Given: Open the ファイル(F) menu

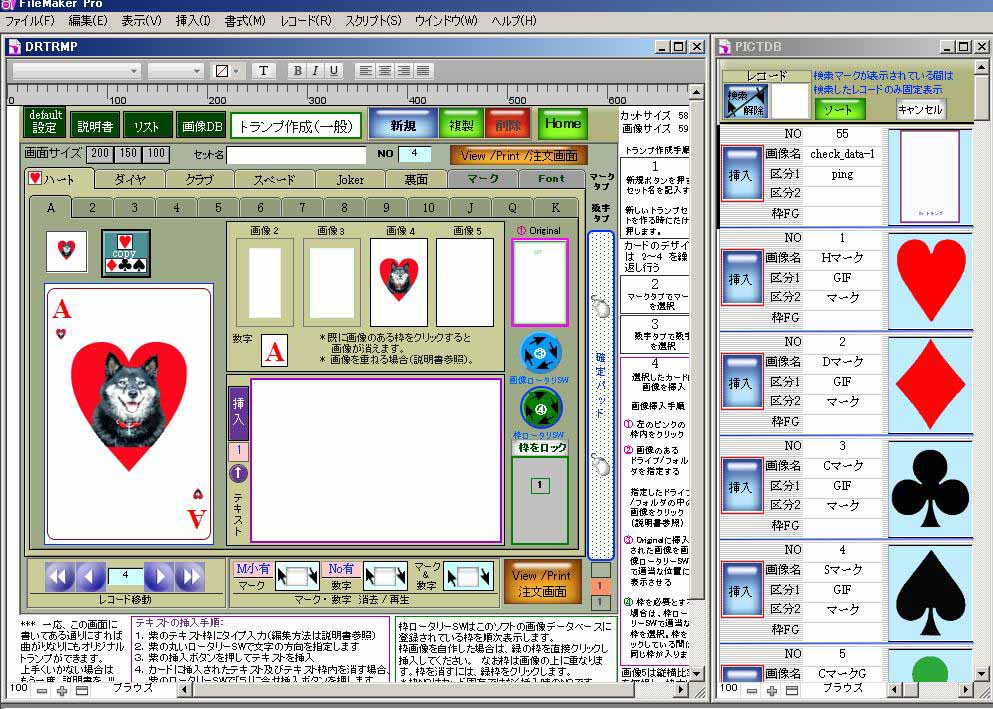Looking at the screenshot, I should pyautogui.click(x=30, y=20).
